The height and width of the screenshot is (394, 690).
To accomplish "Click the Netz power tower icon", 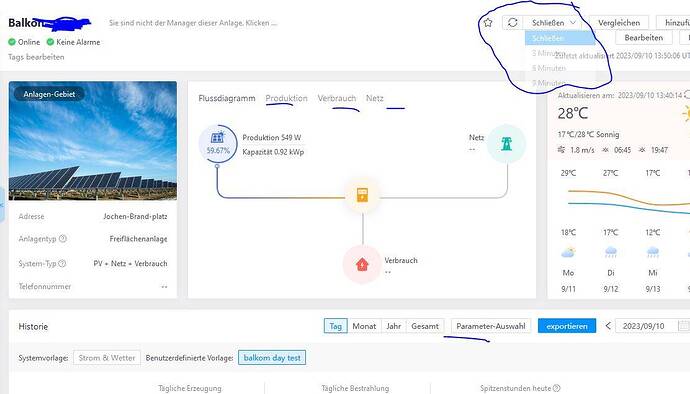I will [506, 144].
